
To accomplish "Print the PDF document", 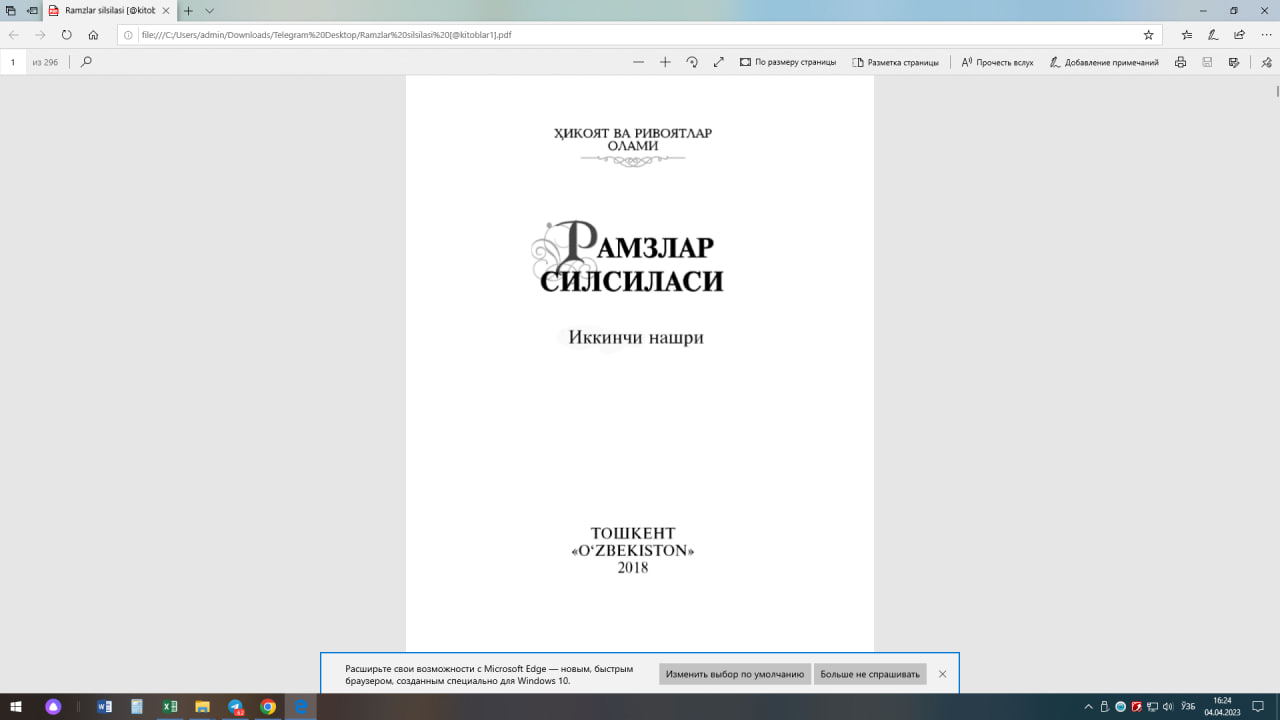I will coord(1181,62).
